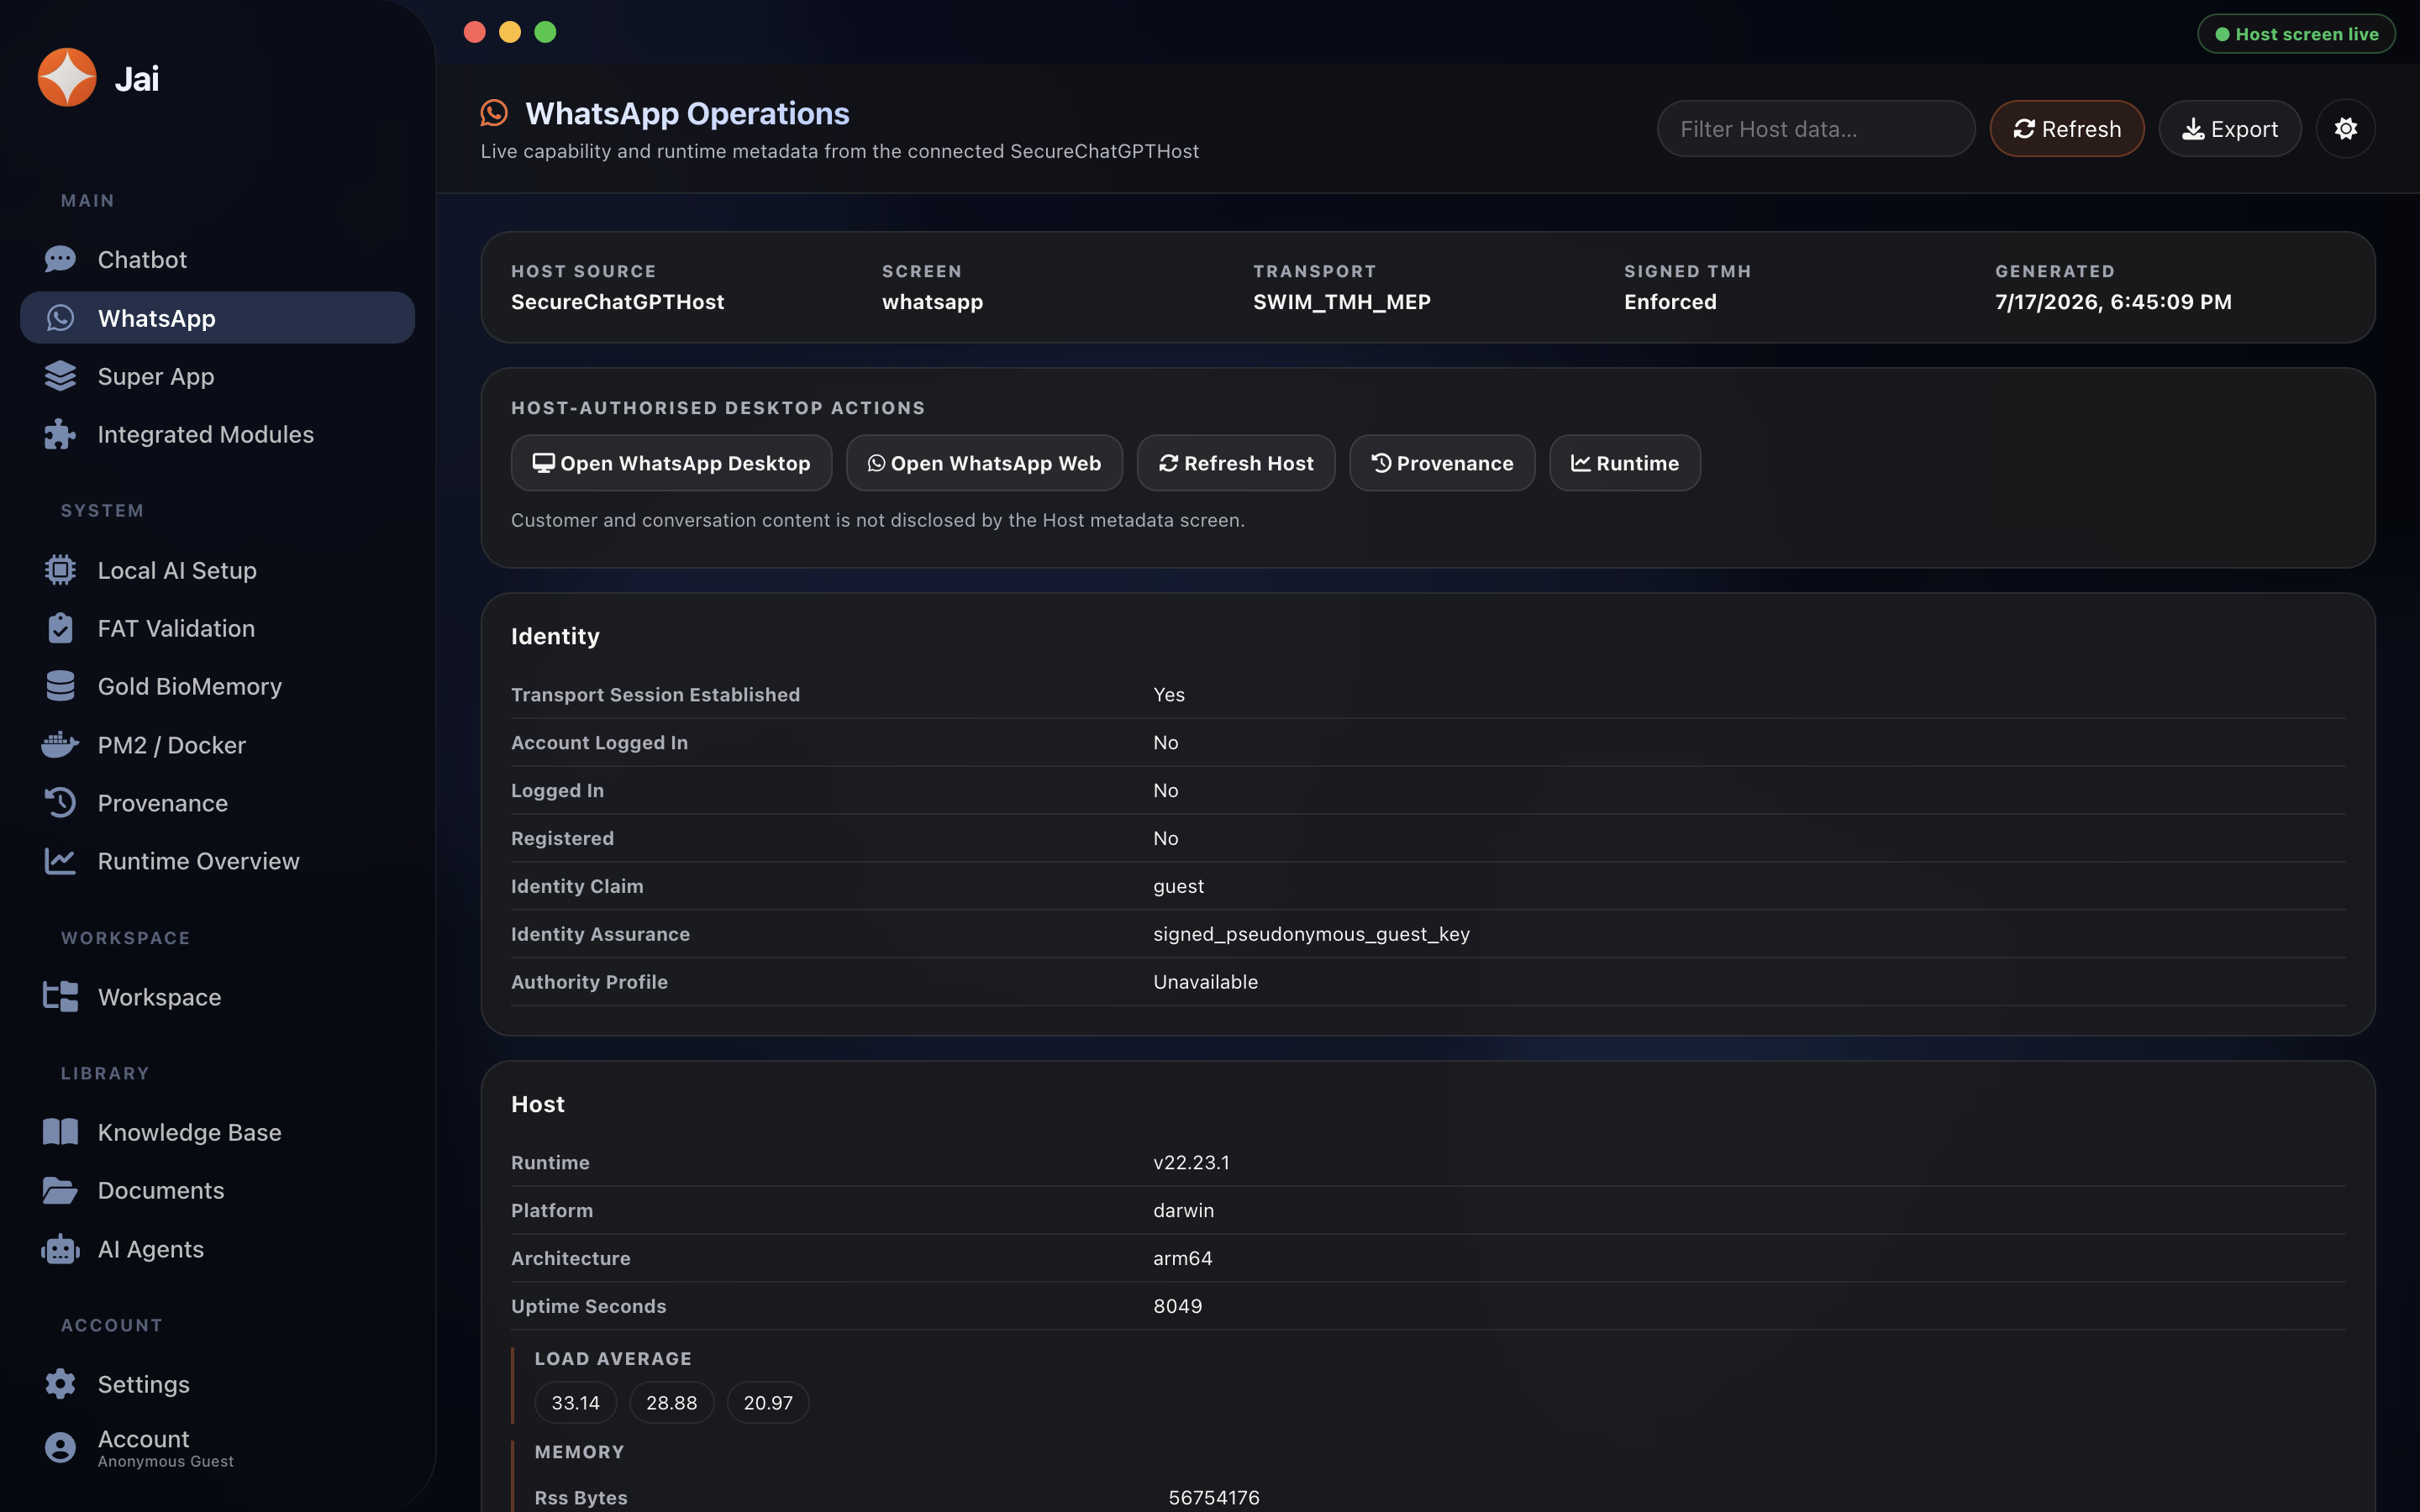2420x1512 pixels.
Task: Click the signed_pseudonymous_guest_key value
Action: (x=1311, y=934)
